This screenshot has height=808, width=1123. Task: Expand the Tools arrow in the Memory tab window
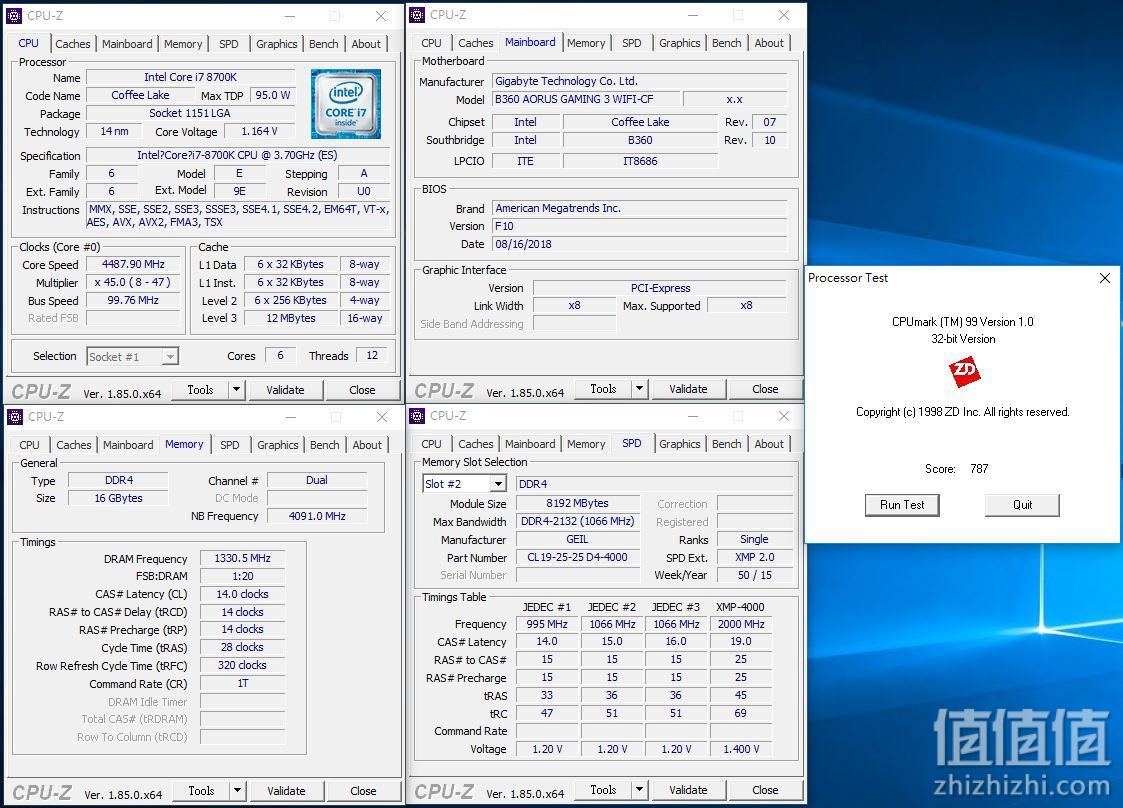pos(237,791)
